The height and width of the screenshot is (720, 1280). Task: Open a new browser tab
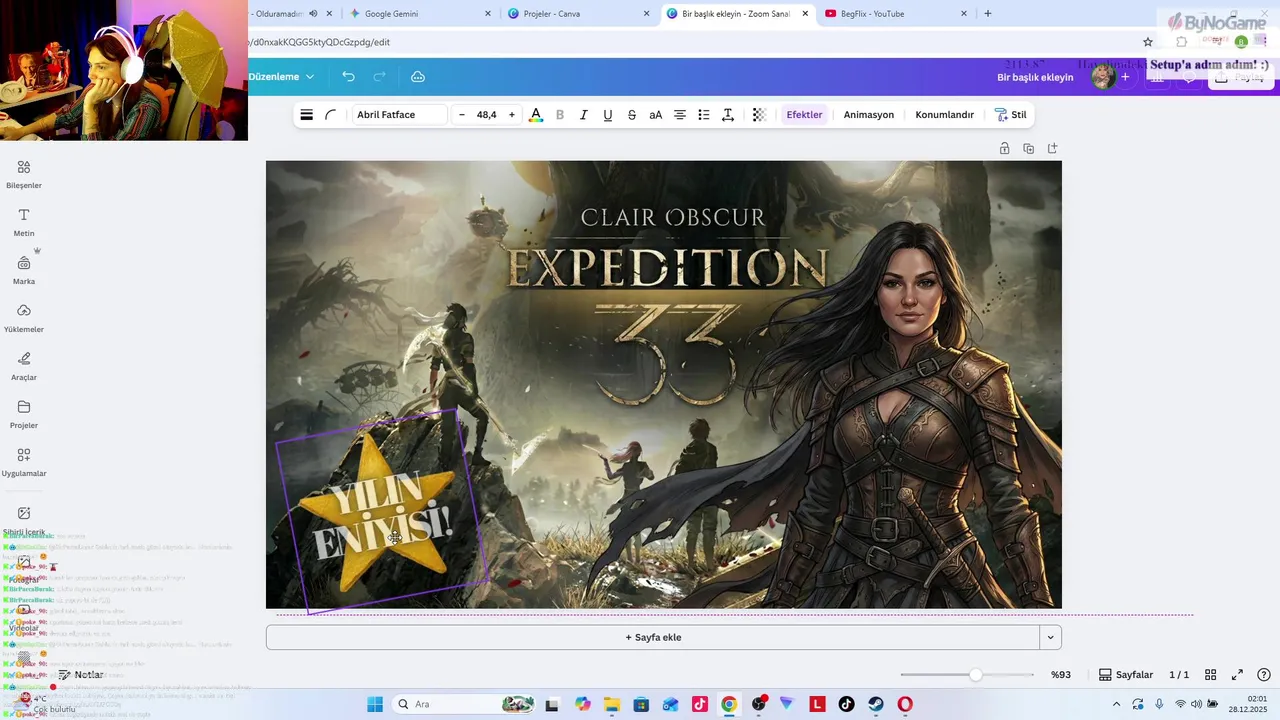(x=988, y=14)
